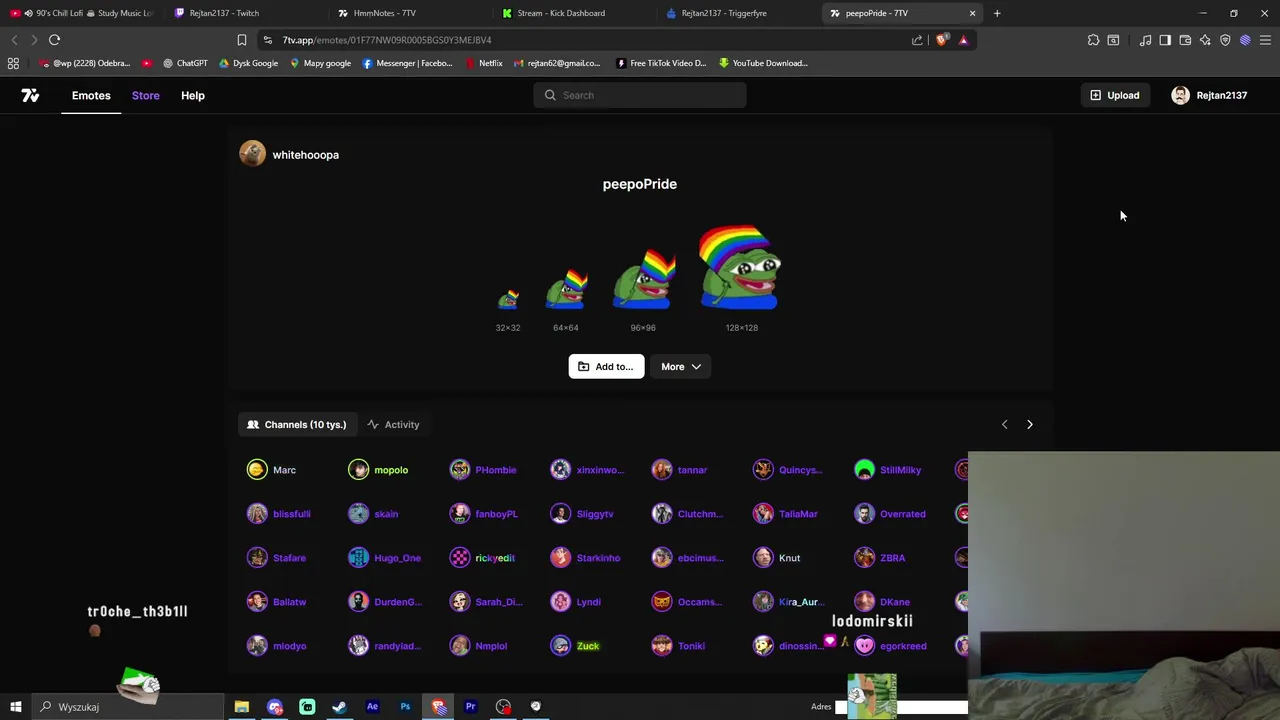Open channel PHombie
This screenshot has width=1280, height=720.
tap(483, 470)
